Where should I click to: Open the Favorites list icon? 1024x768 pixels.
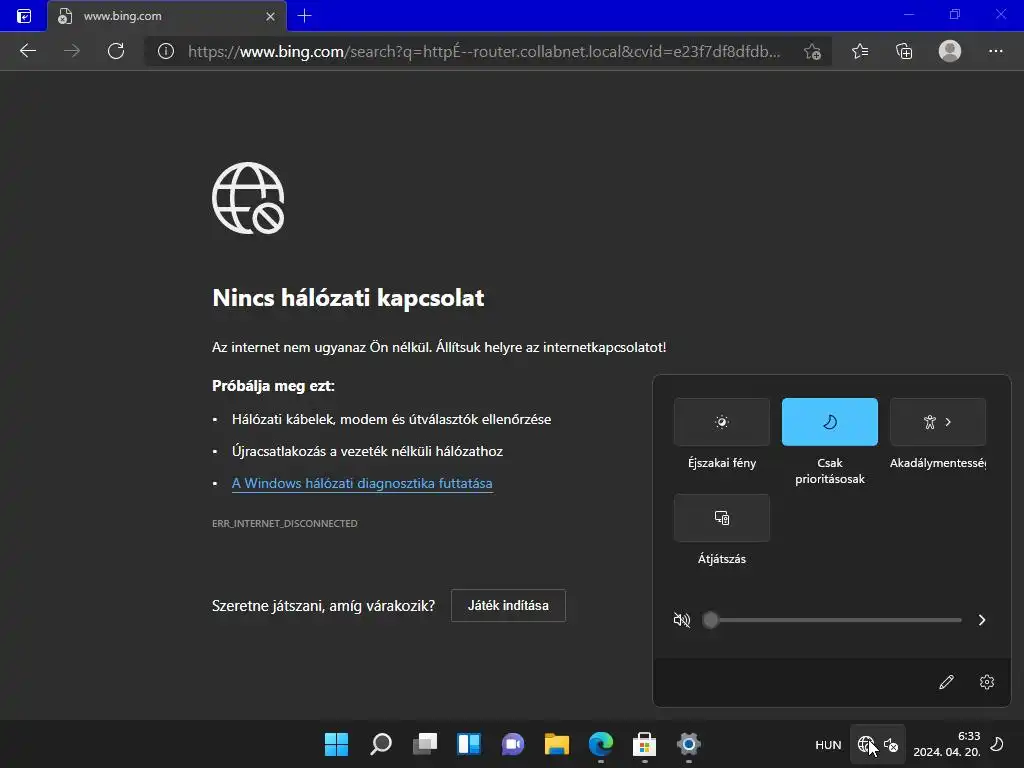click(x=860, y=51)
